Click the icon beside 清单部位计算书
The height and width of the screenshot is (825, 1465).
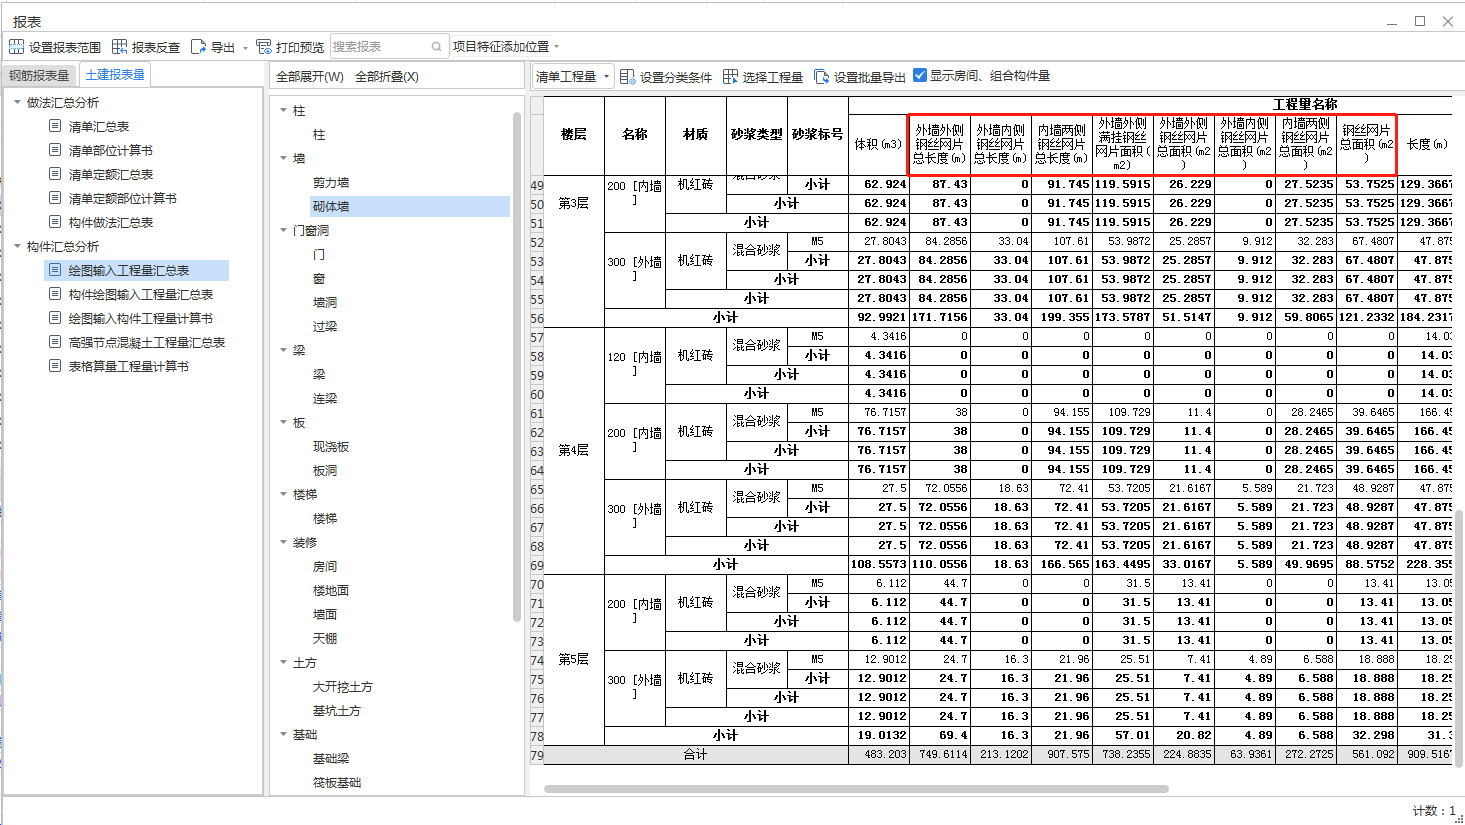(x=55, y=150)
